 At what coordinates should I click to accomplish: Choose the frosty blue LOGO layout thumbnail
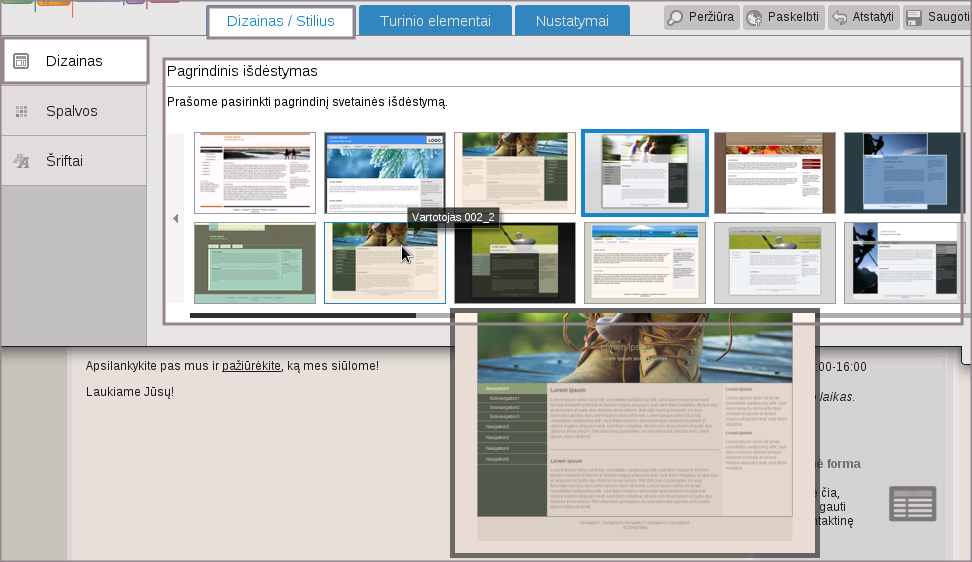click(x=385, y=172)
